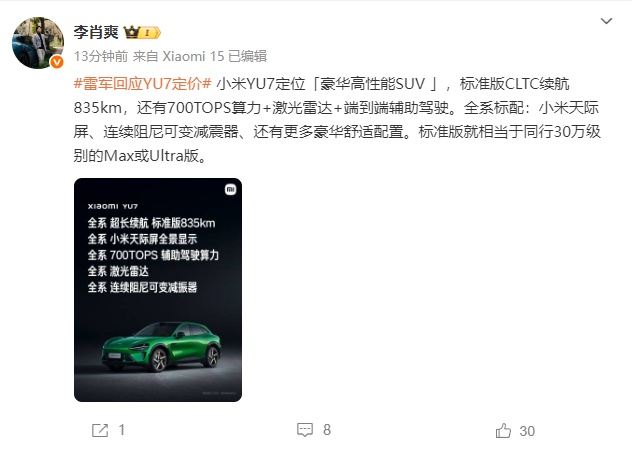Open the comments speech bubble icon
The width and height of the screenshot is (632, 449).
[x=305, y=430]
